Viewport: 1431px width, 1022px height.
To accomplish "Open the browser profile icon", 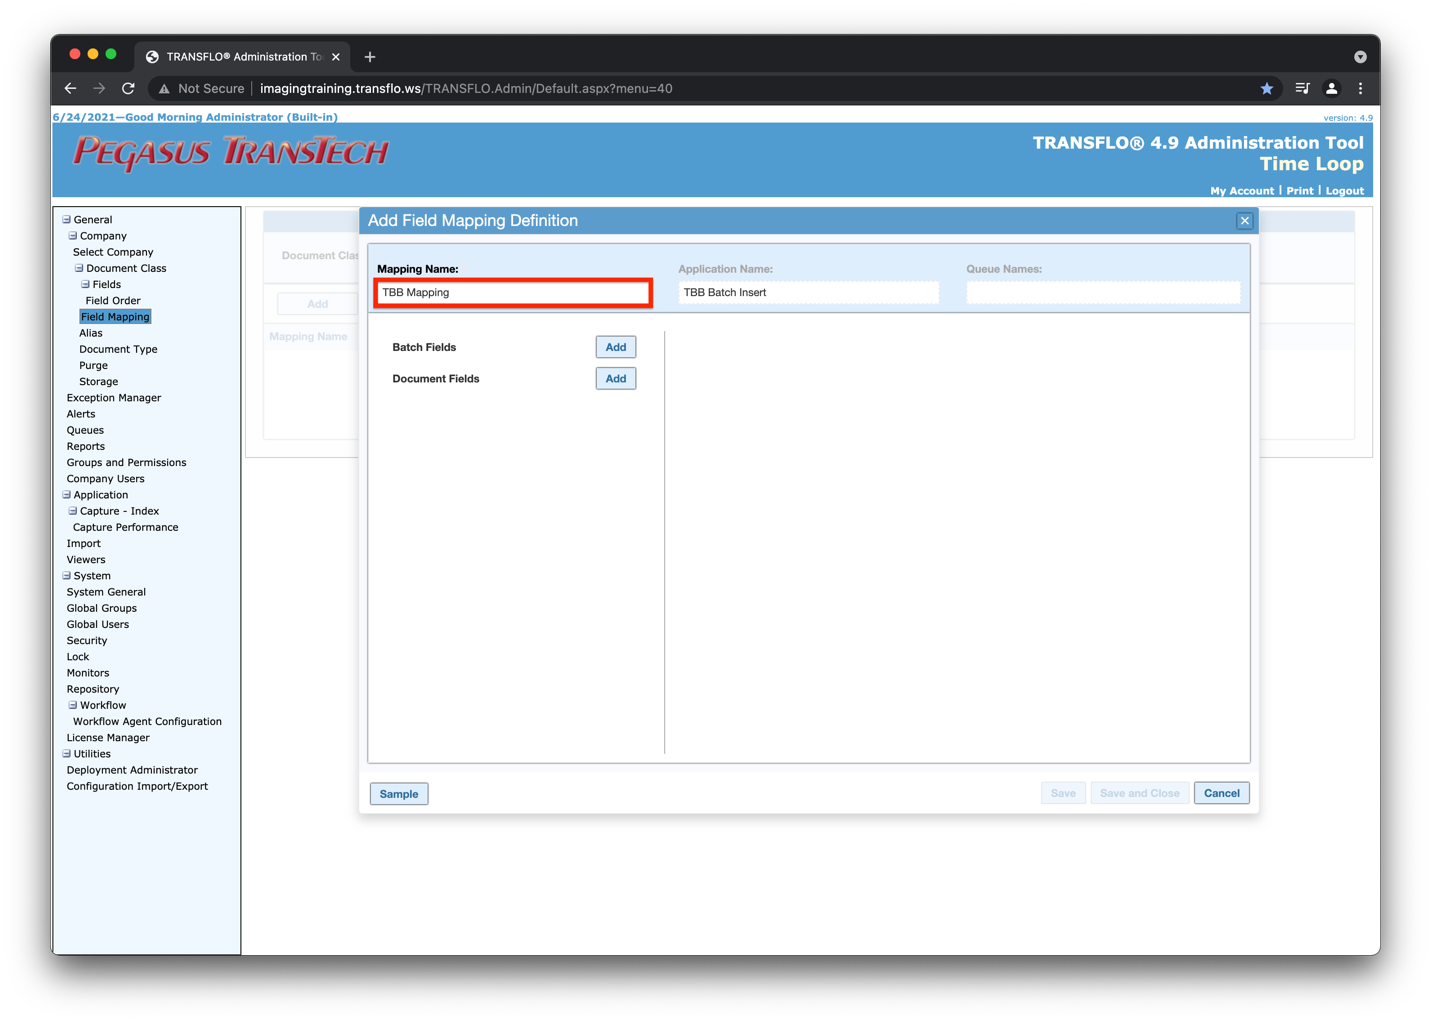I will tap(1332, 88).
